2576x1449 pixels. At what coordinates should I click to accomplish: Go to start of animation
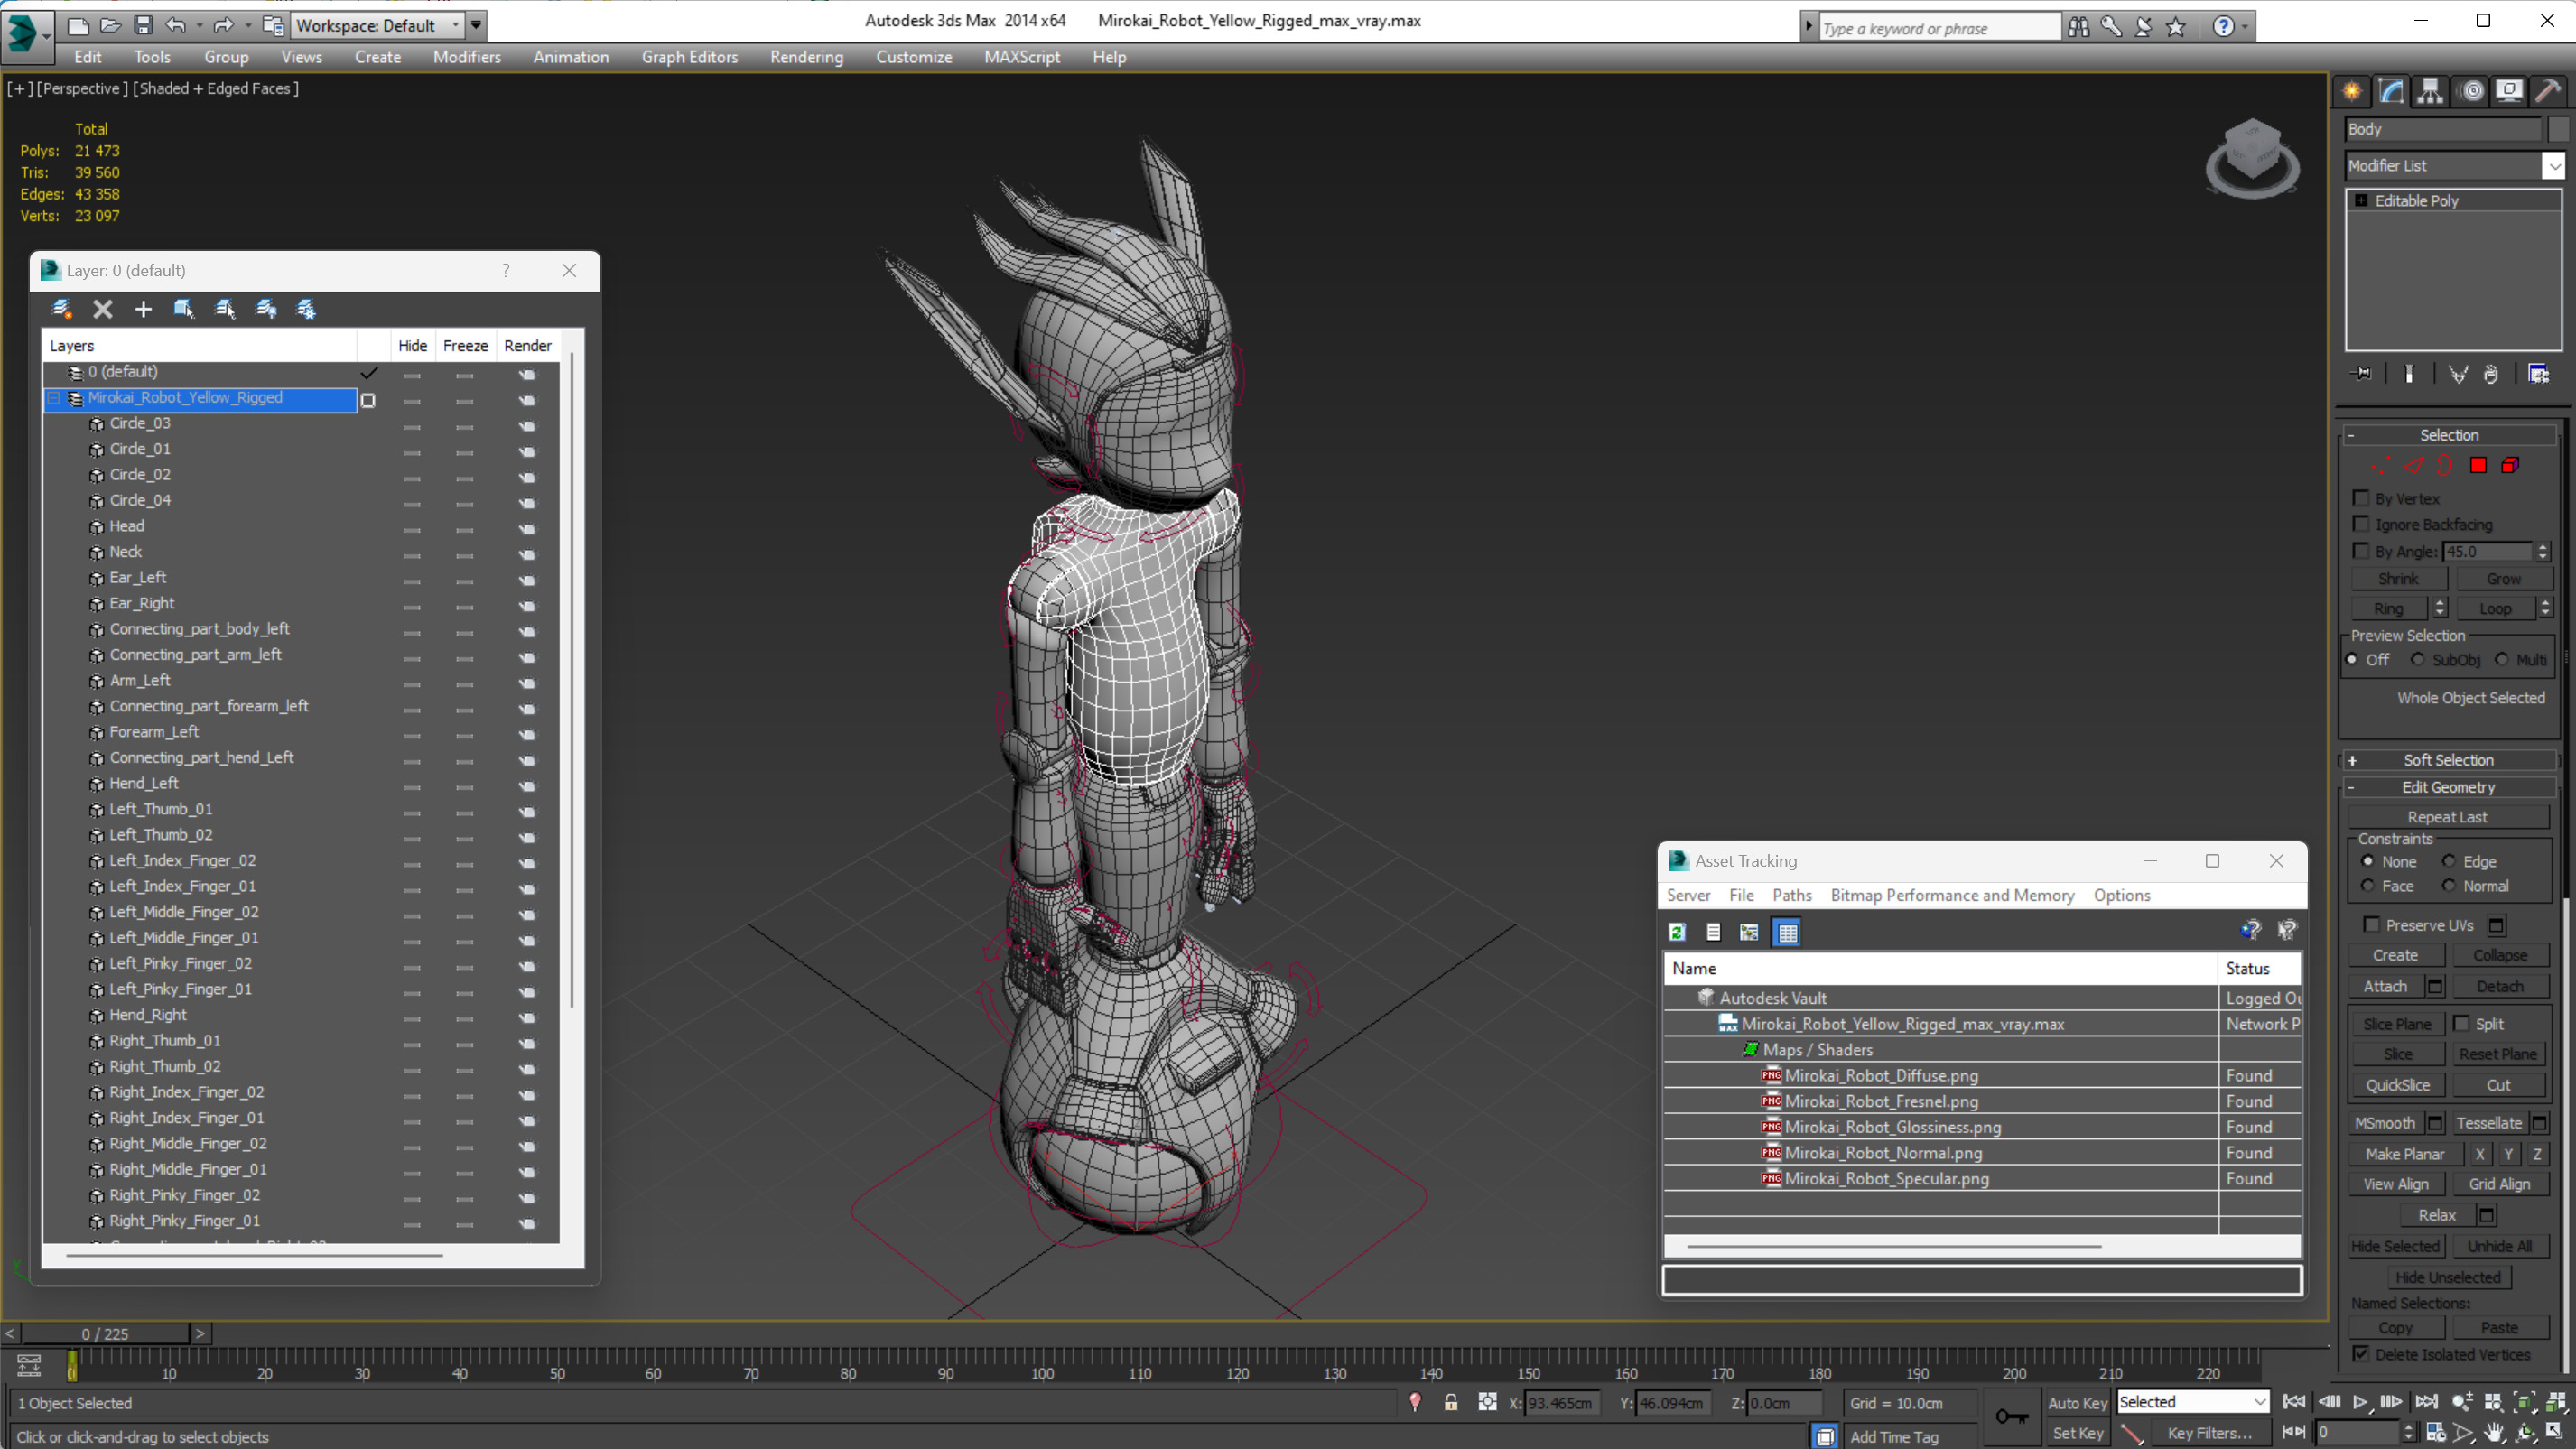click(x=2294, y=1402)
